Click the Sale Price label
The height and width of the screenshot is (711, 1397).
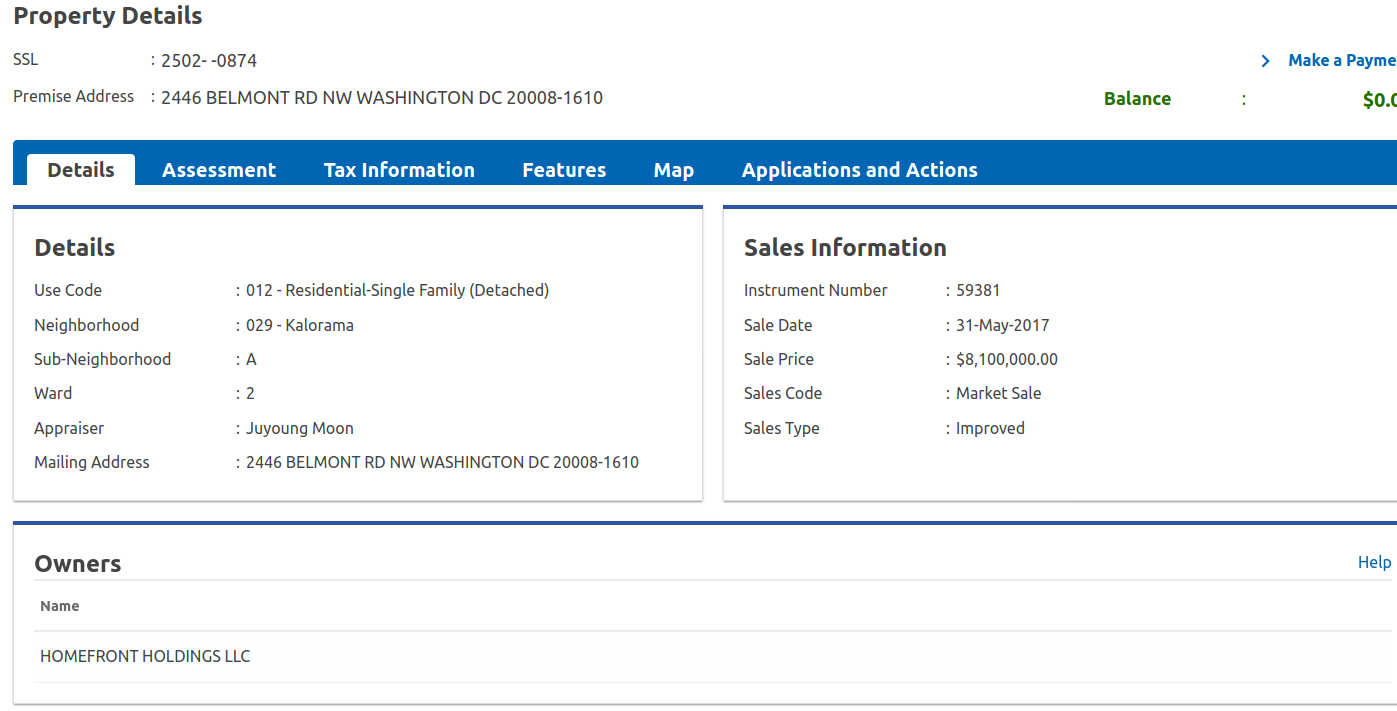[x=779, y=359]
